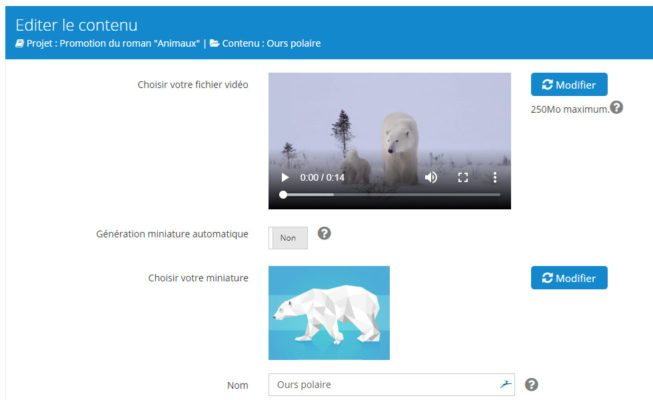
Task: Click 'Choisir votre fichier vidéo' label
Action: (193, 85)
